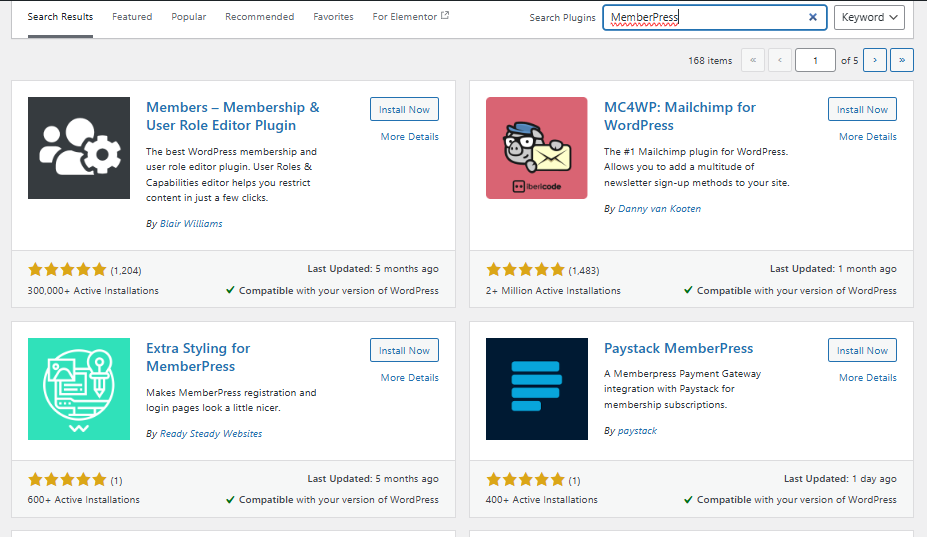Image resolution: width=927 pixels, height=537 pixels.
Task: Click Paystack MemberPress five-star rating
Action: [x=525, y=480]
